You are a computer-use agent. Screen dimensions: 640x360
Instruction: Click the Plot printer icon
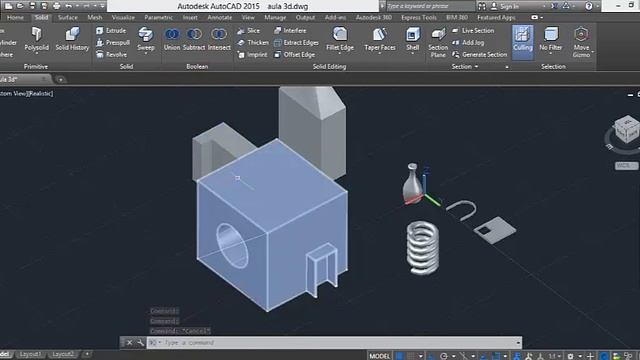click(56, 6)
